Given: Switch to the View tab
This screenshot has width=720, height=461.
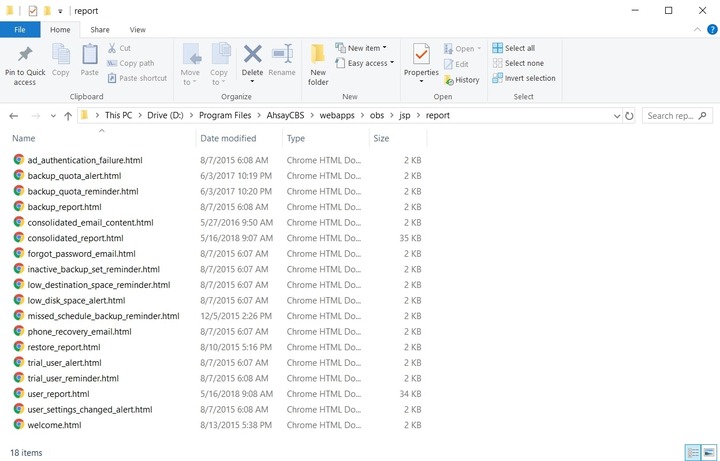Looking at the screenshot, I should 137,29.
